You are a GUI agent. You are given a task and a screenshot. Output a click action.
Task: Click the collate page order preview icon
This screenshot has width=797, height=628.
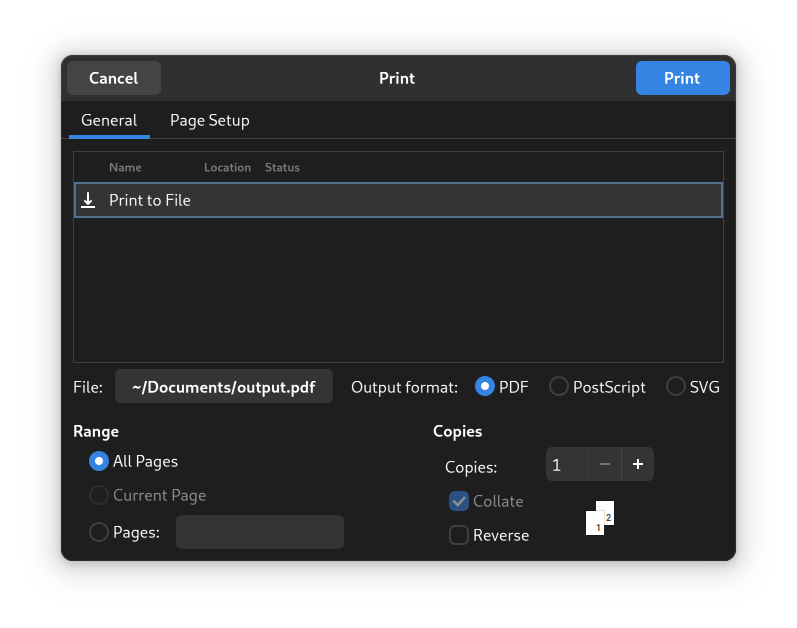(x=600, y=518)
